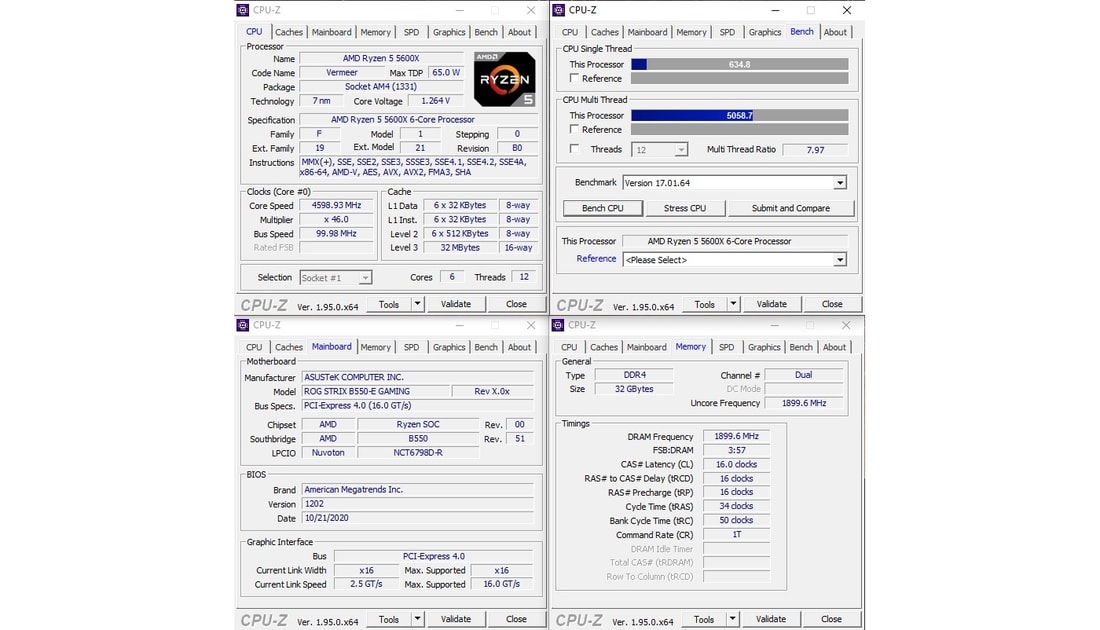Click the Core Speed value 4598.93 MHz

(x=336, y=206)
